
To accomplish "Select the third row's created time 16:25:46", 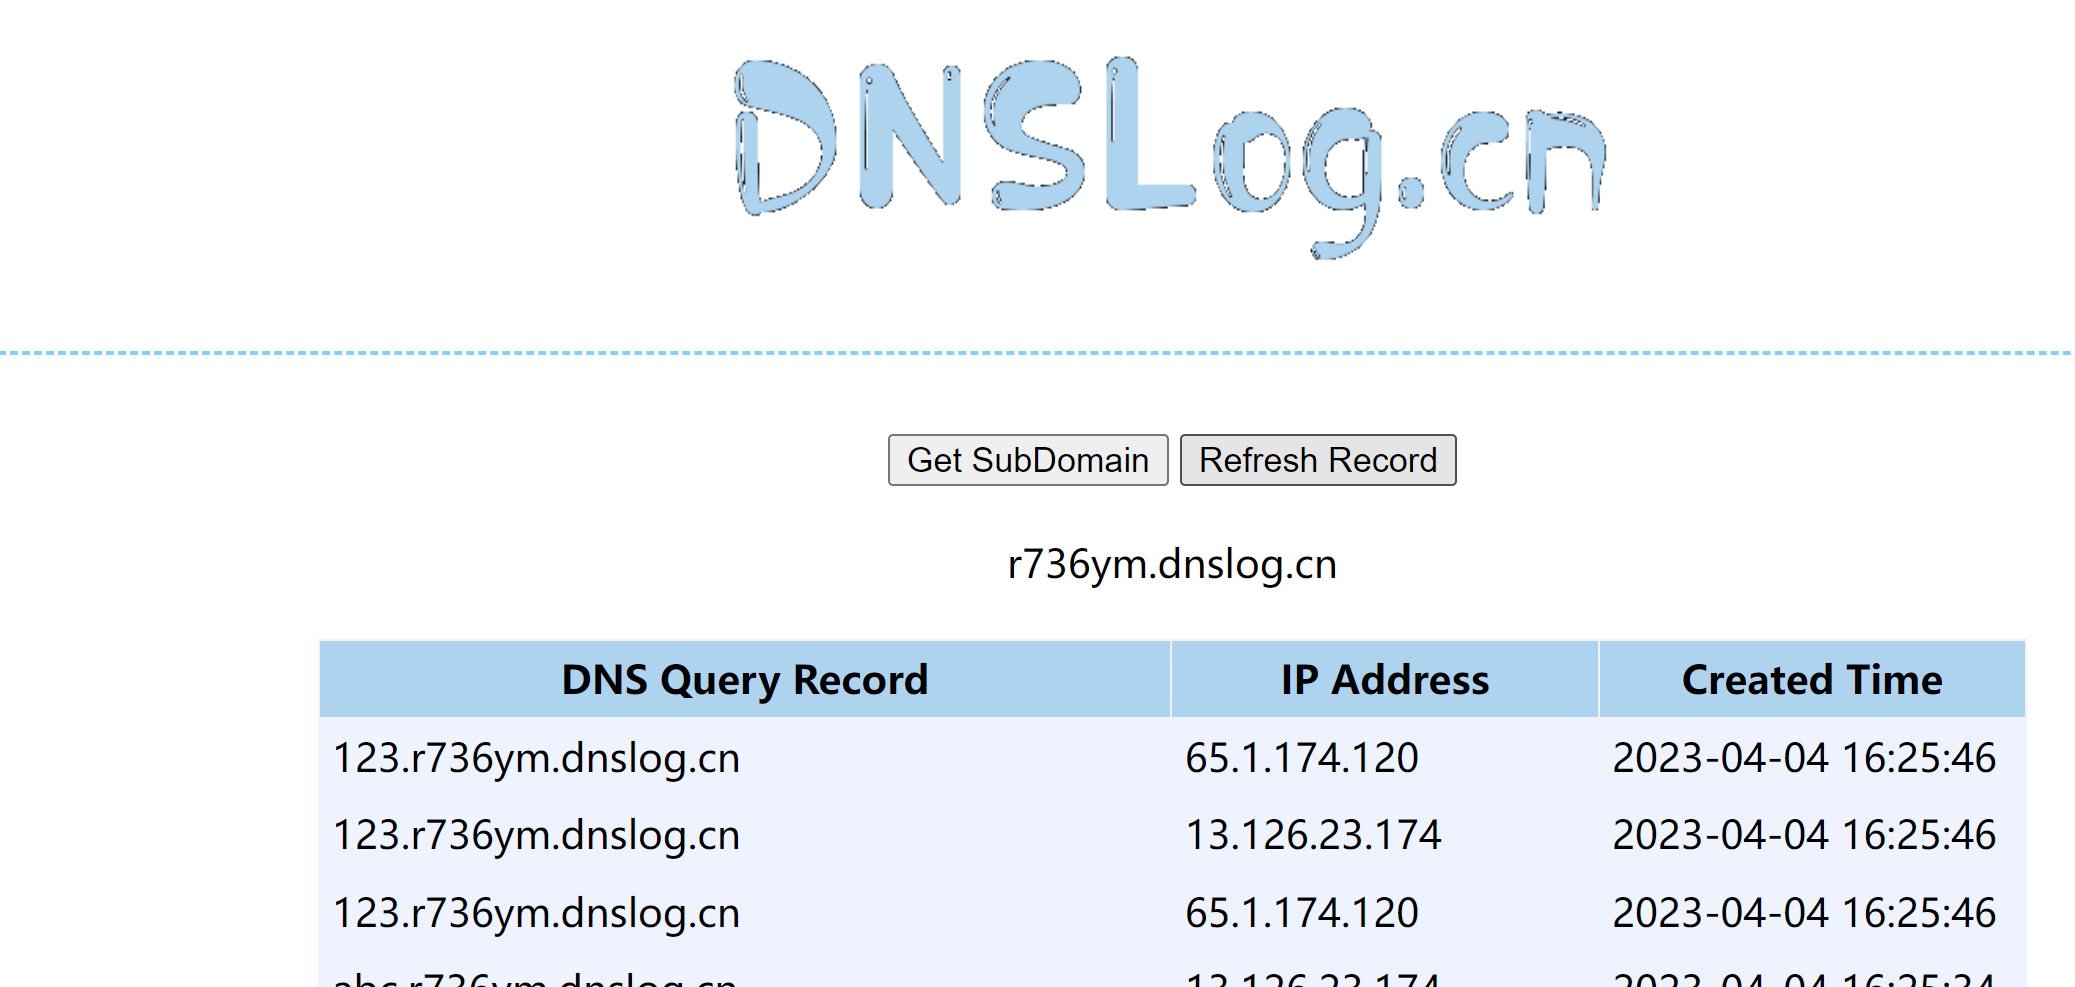I will [1918, 913].
